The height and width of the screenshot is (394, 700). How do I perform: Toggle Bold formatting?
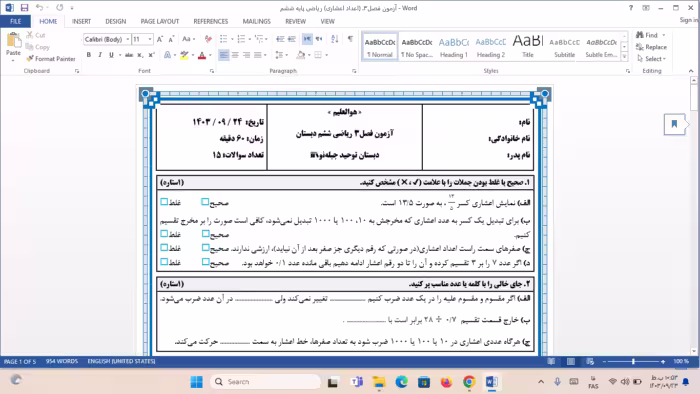coord(89,55)
